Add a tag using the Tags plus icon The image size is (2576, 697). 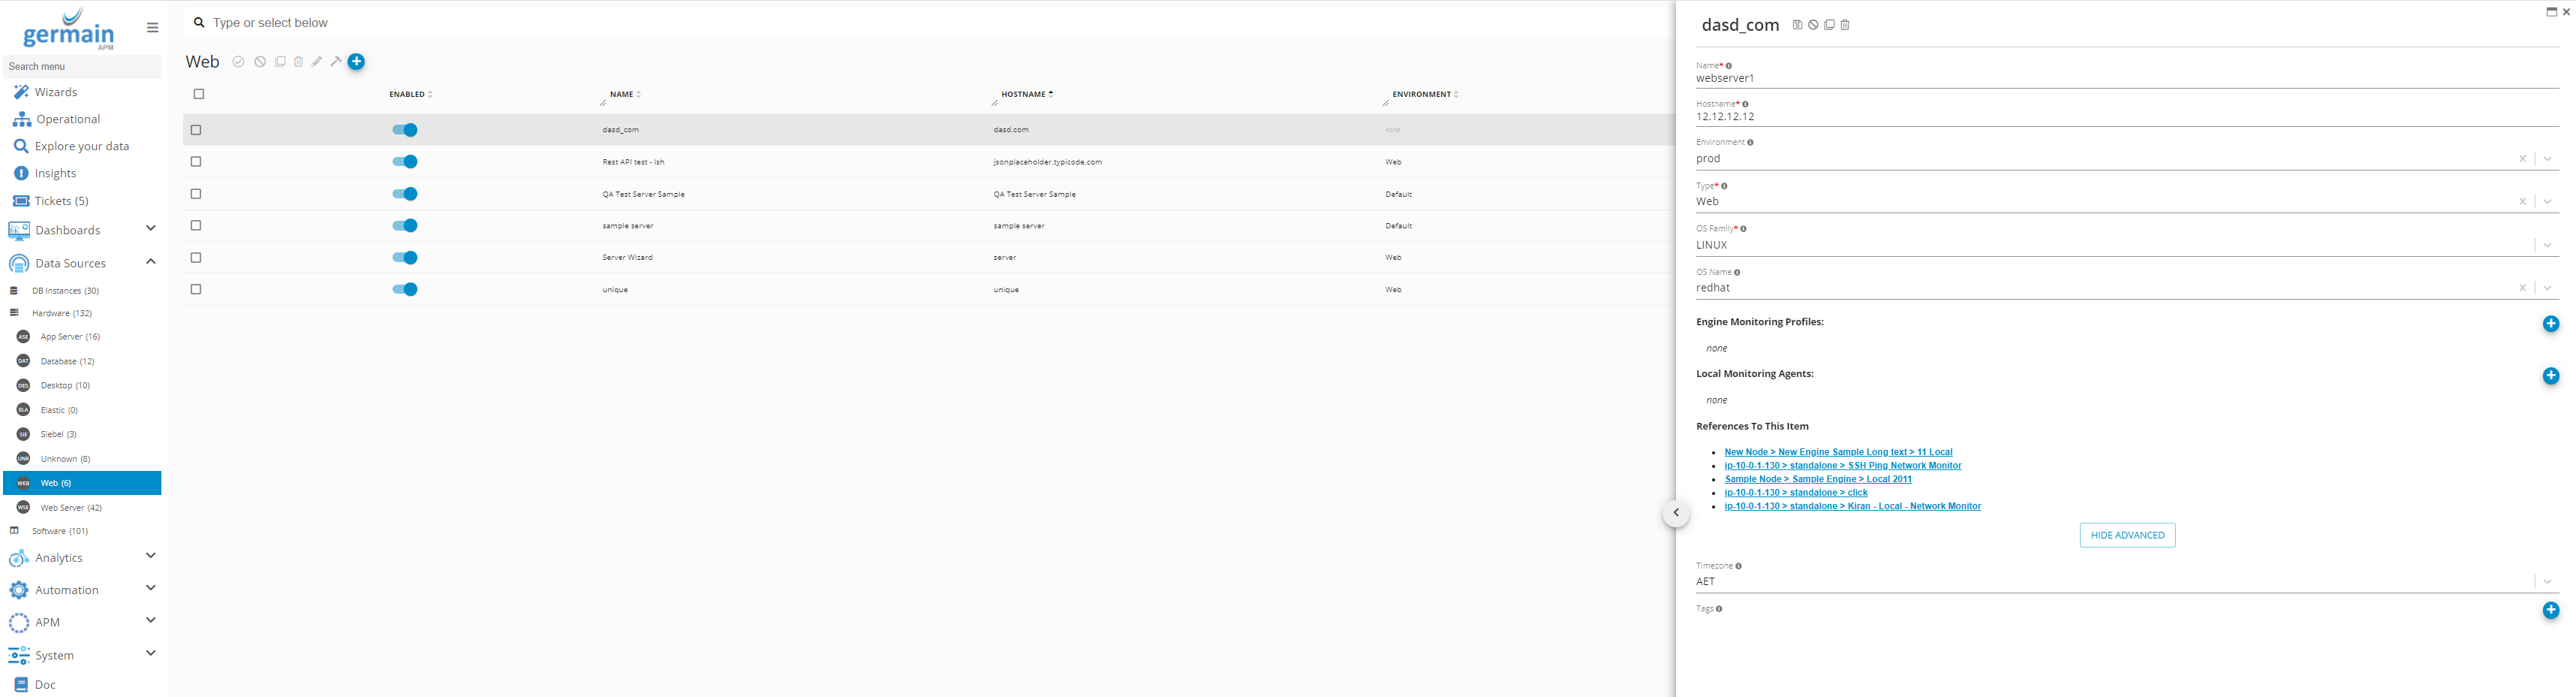pos(2550,610)
